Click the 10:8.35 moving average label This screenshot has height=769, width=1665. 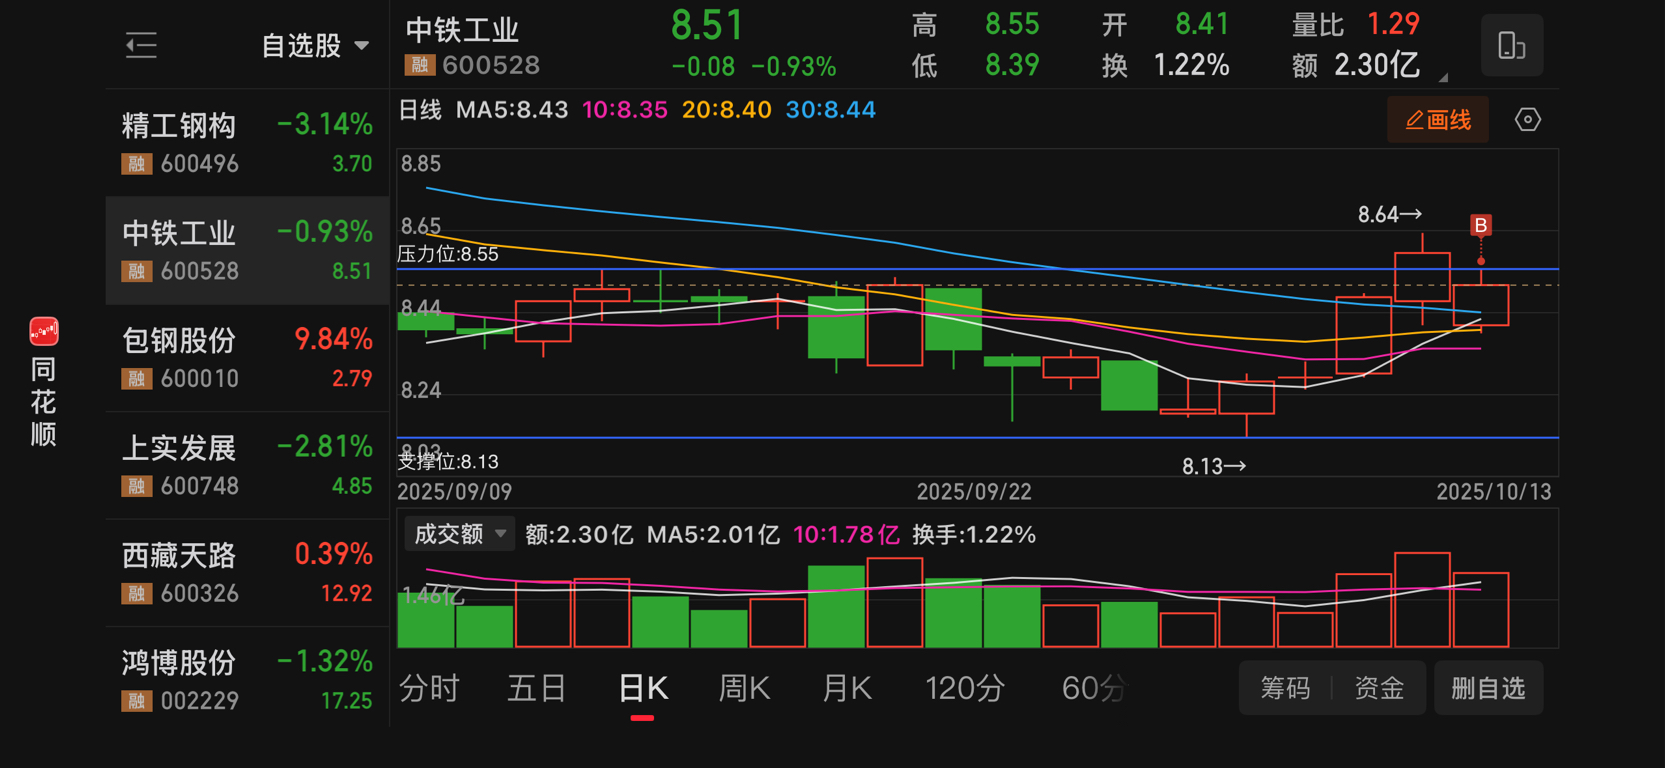click(625, 110)
